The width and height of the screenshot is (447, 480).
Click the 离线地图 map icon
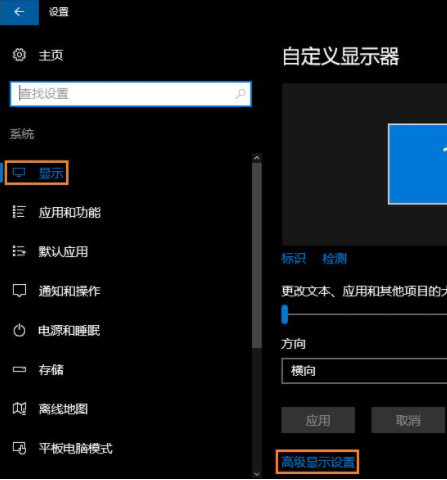(19, 409)
